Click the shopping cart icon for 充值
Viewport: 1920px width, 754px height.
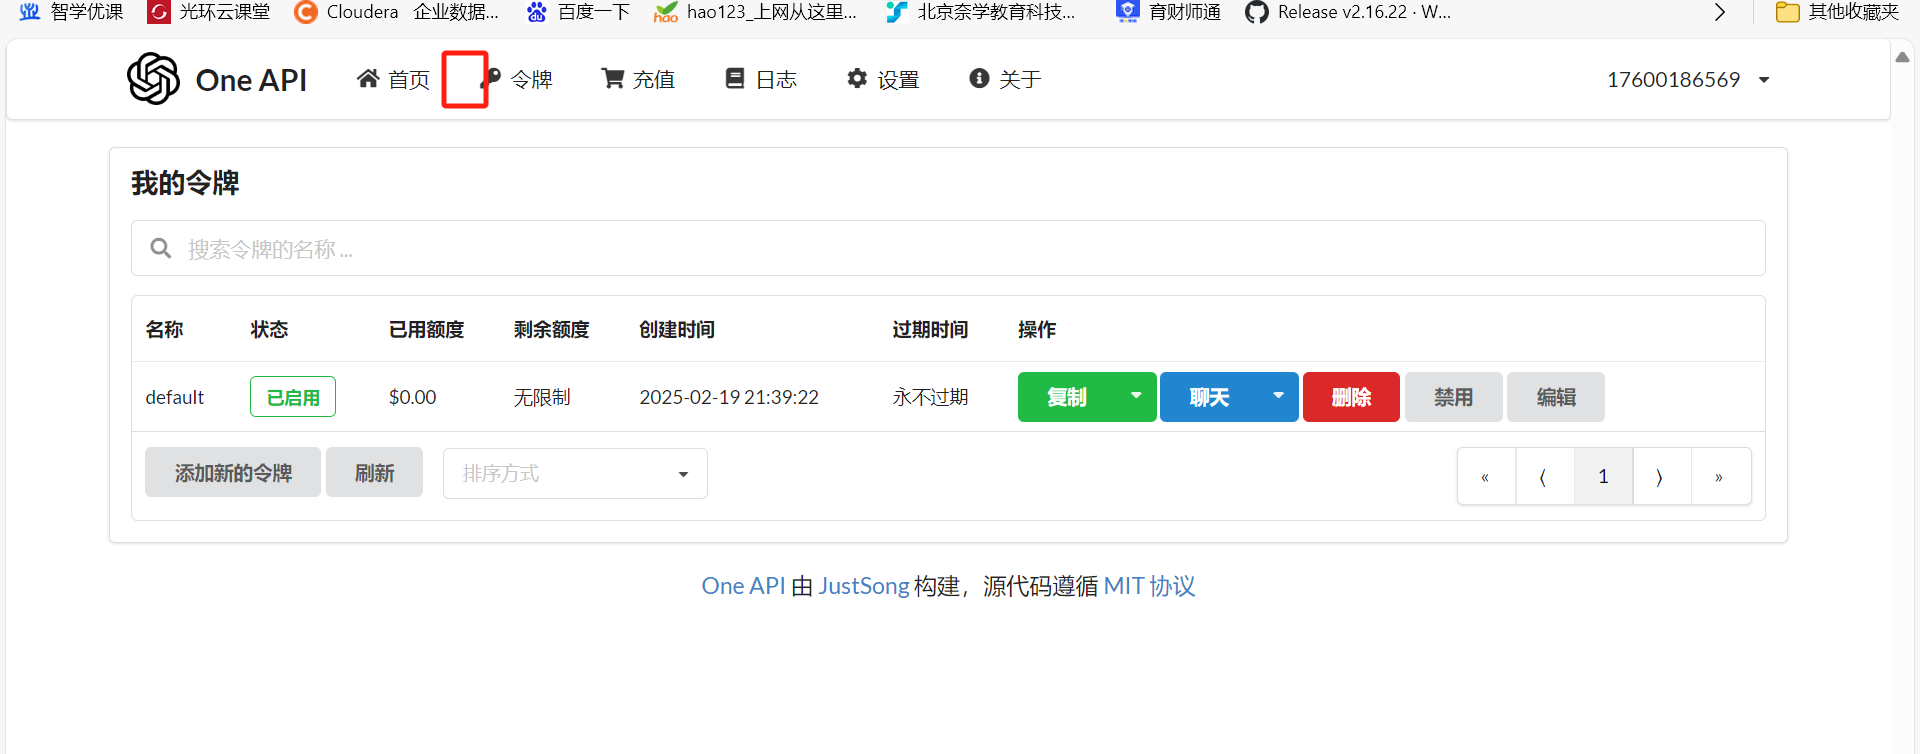click(x=613, y=78)
